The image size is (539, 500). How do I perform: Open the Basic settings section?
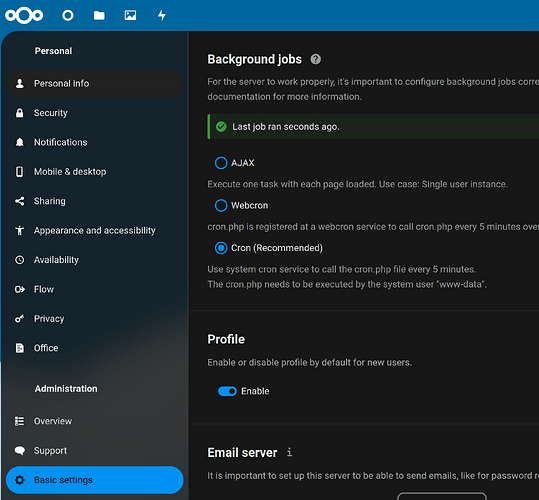(x=95, y=480)
